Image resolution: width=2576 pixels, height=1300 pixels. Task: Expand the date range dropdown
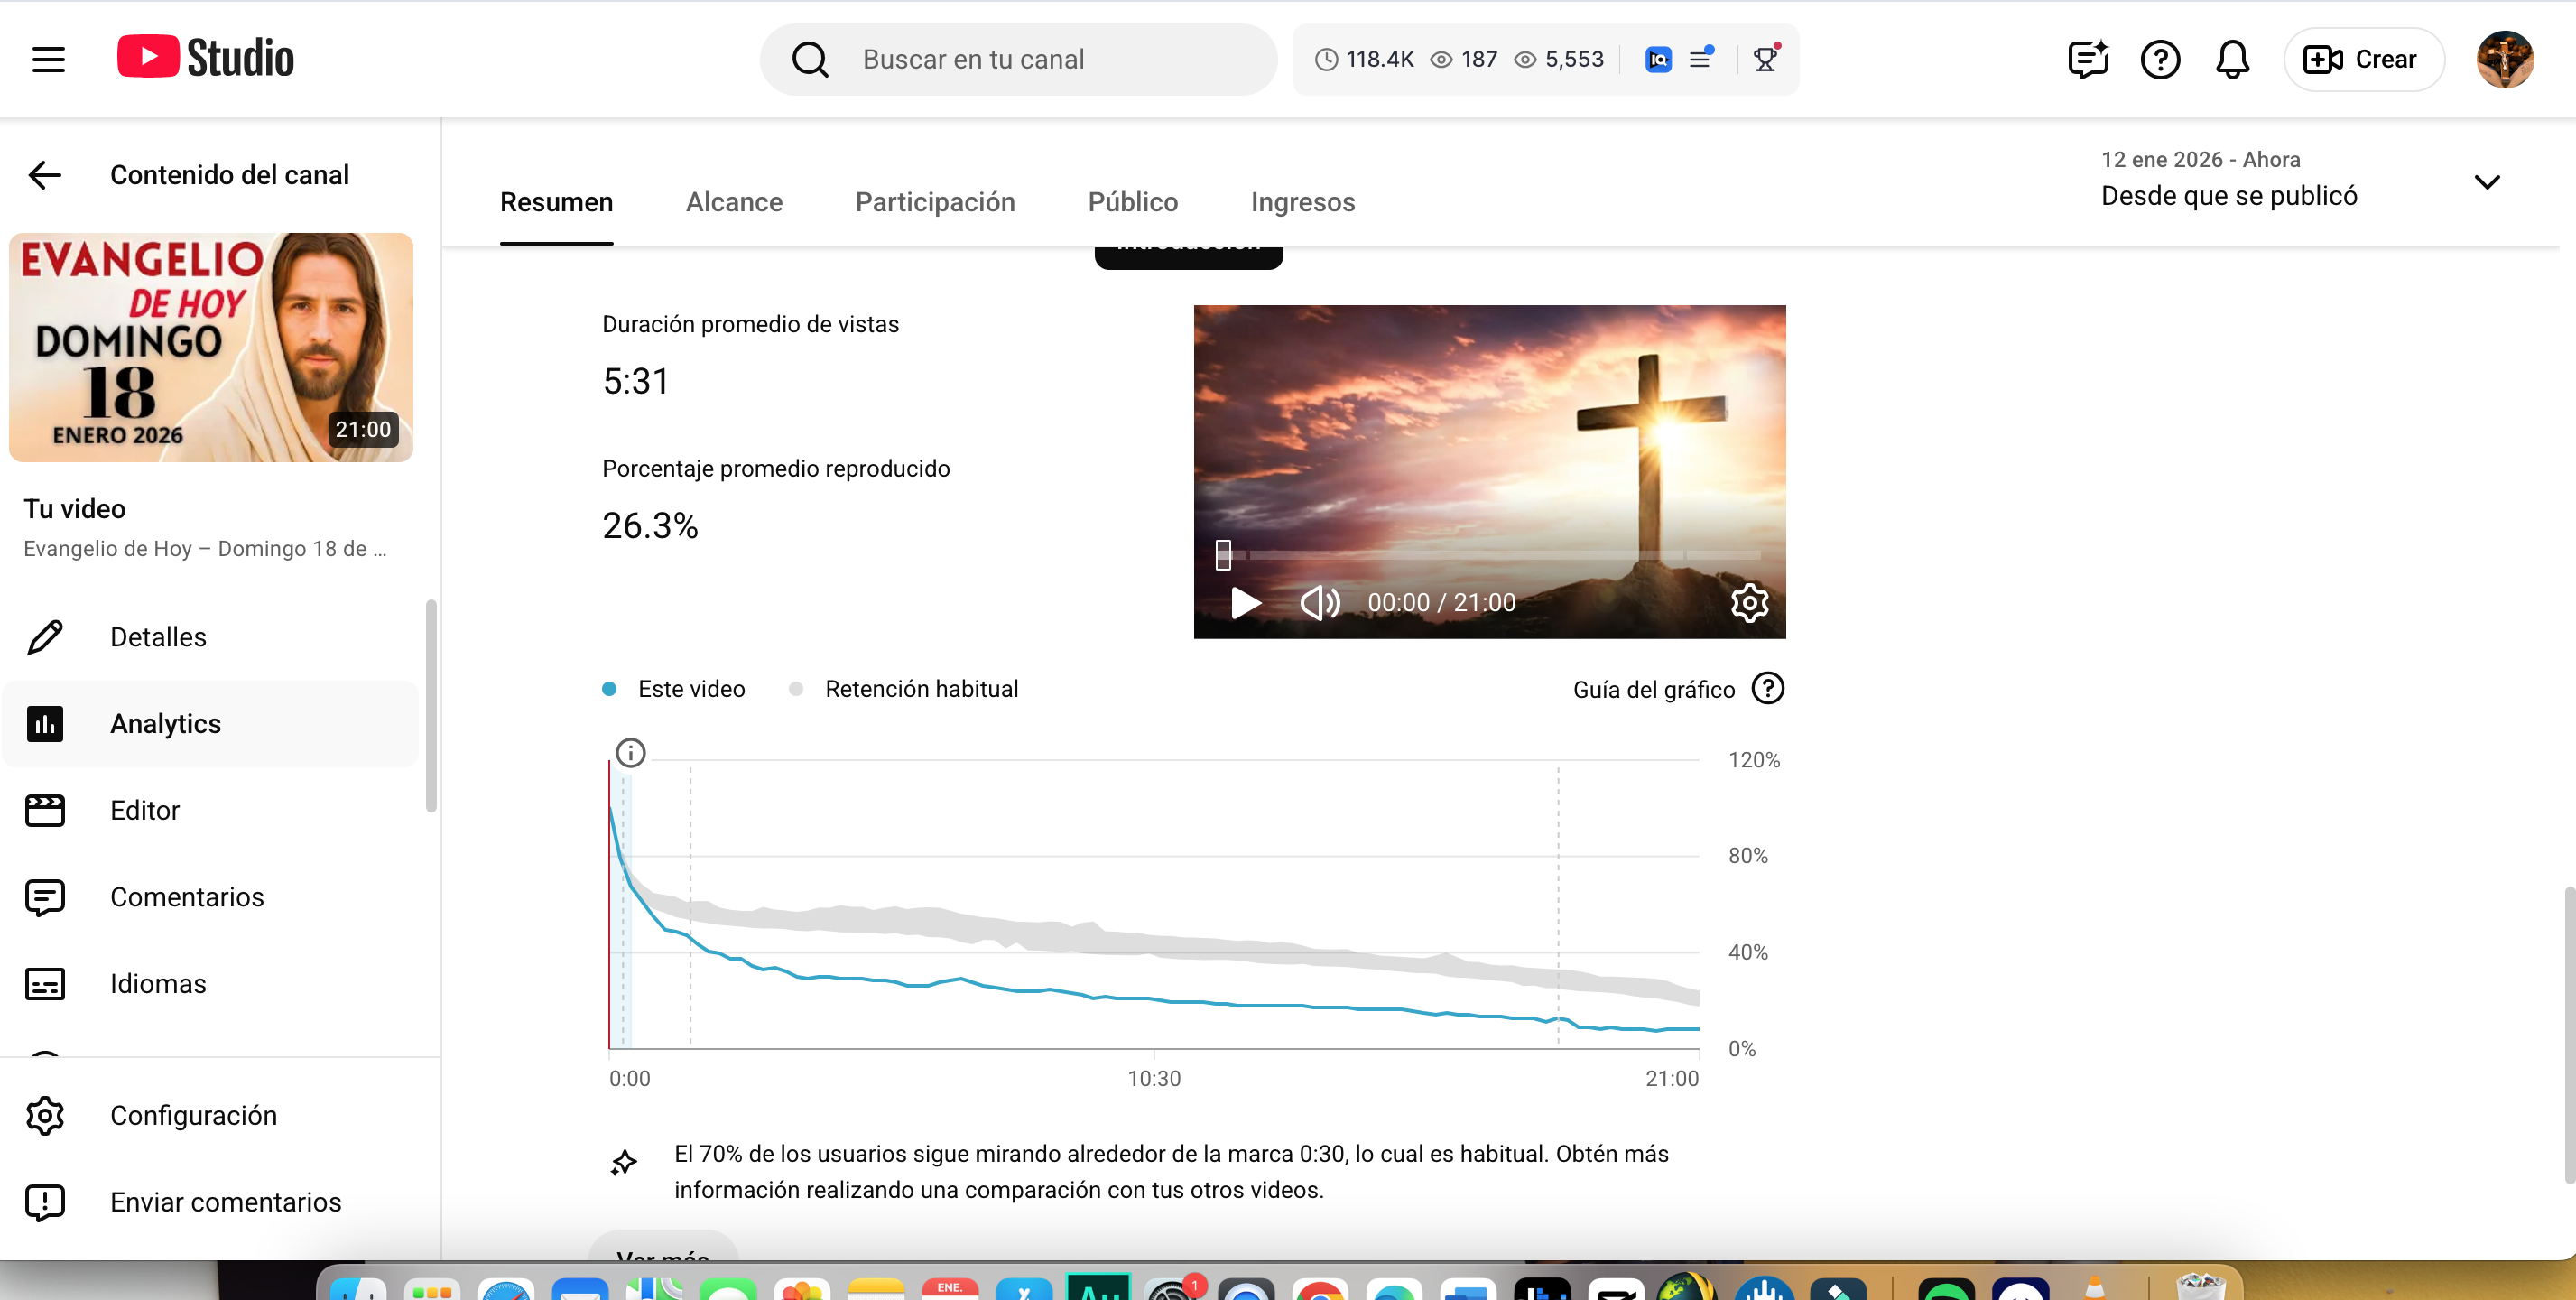click(2486, 182)
